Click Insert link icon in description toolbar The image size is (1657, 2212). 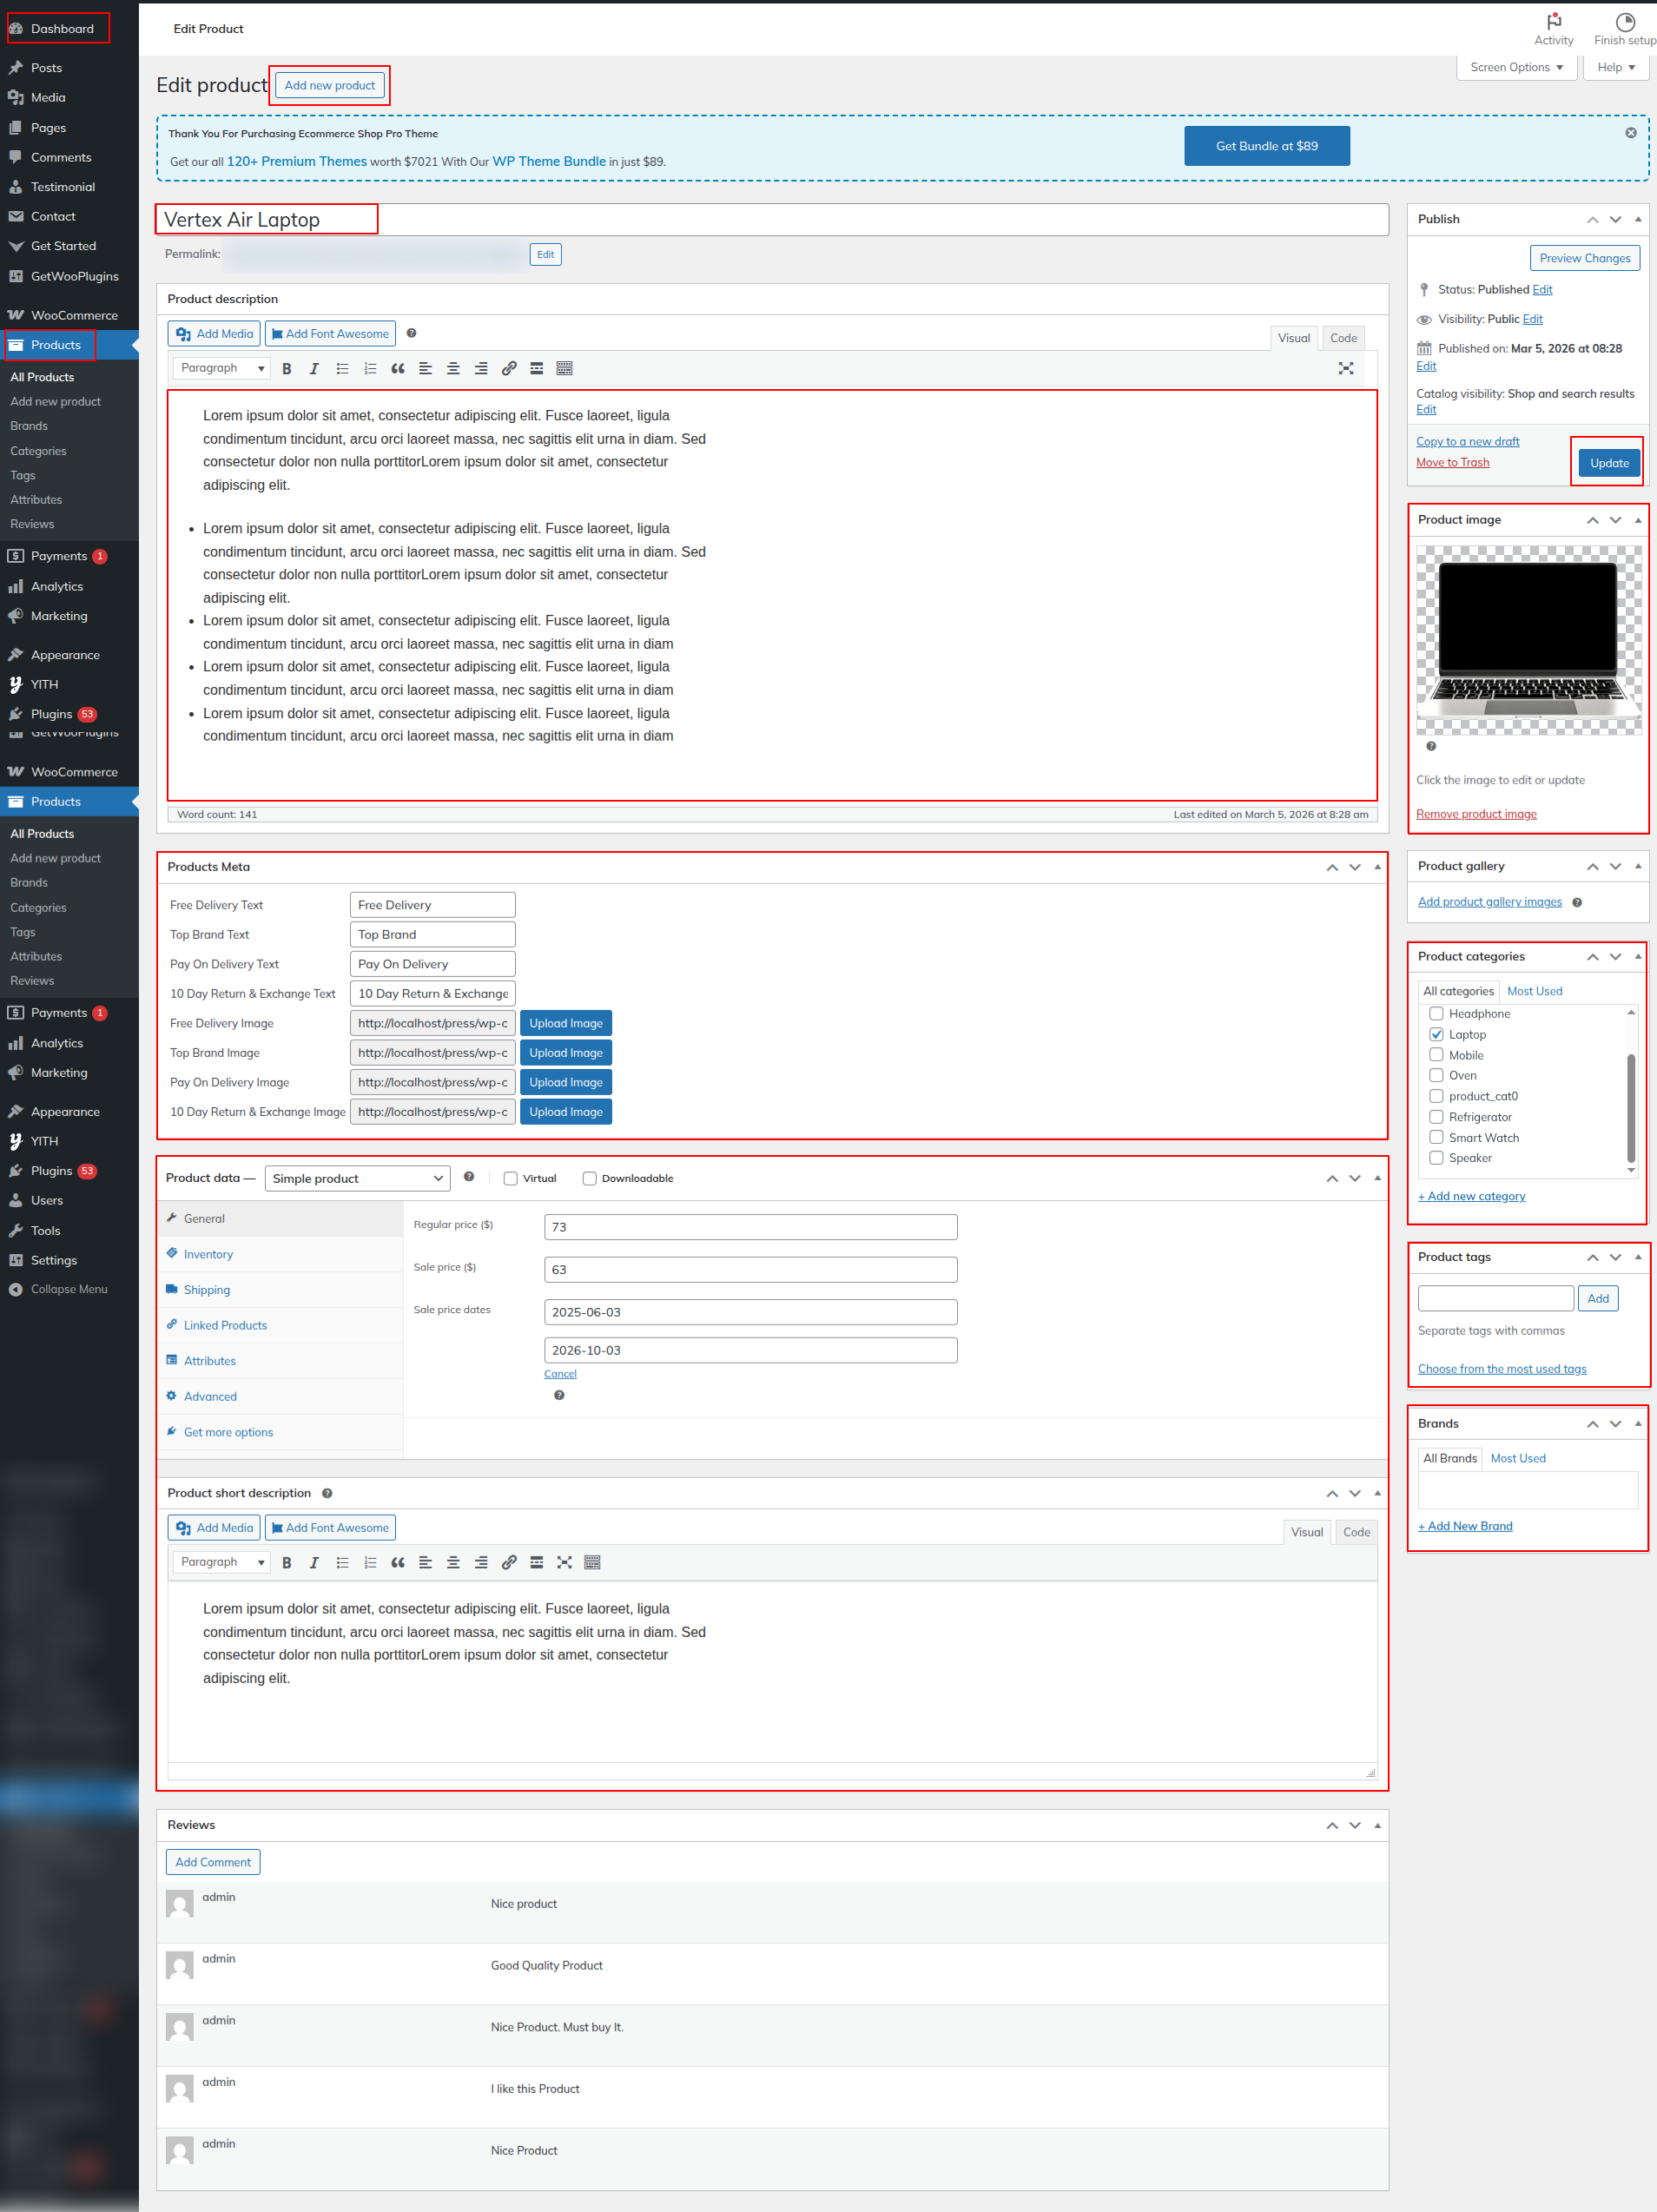pos(509,369)
